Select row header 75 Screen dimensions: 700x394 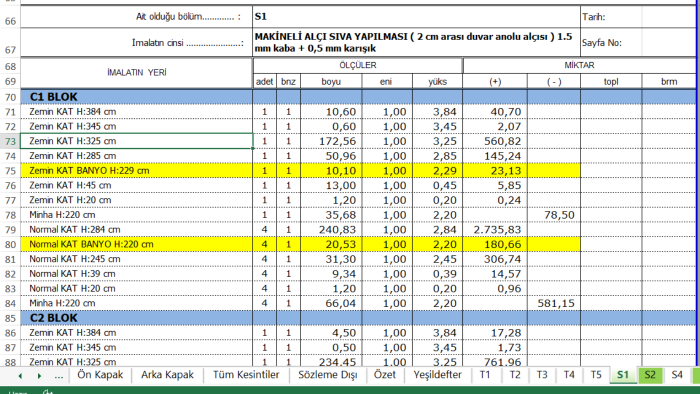tap(10, 170)
